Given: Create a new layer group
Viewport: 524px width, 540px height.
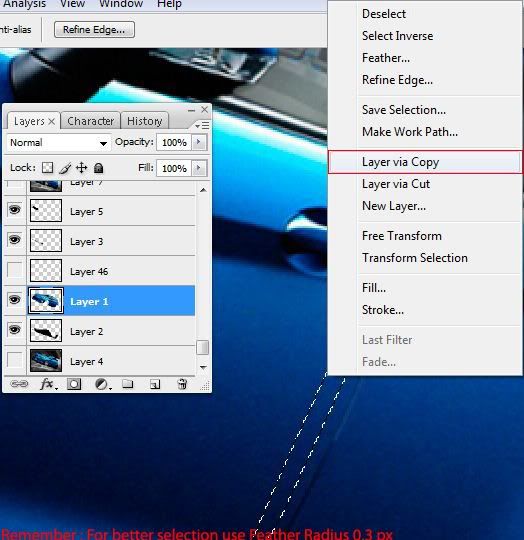Looking at the screenshot, I should (x=128, y=383).
